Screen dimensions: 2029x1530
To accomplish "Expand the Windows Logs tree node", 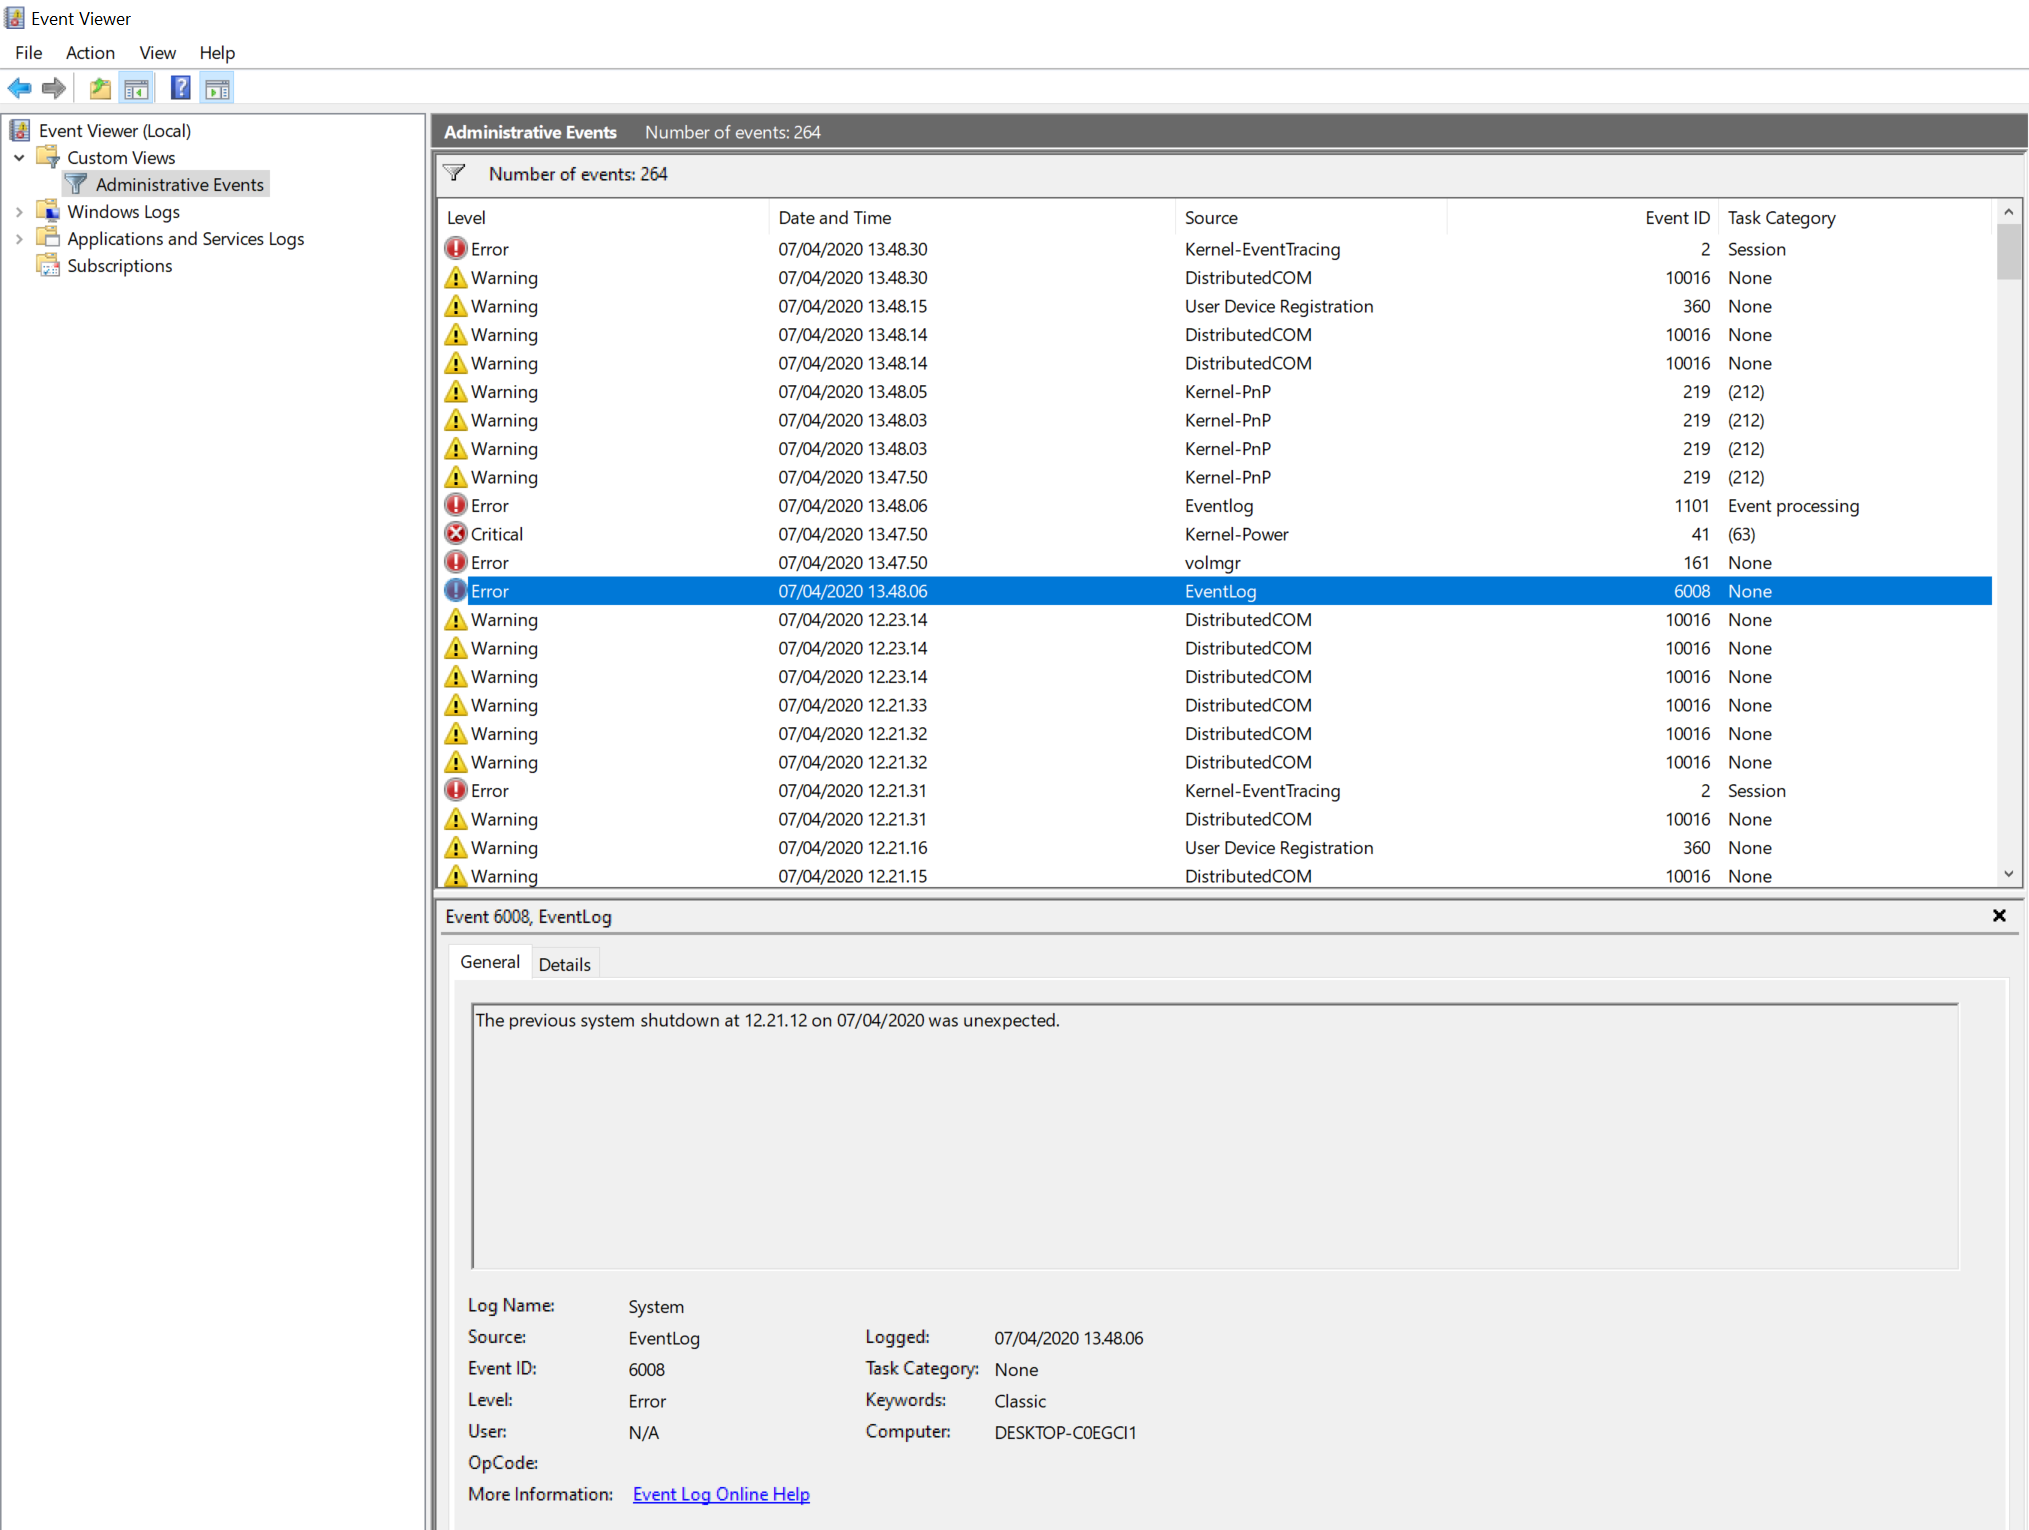I will pyautogui.click(x=19, y=211).
